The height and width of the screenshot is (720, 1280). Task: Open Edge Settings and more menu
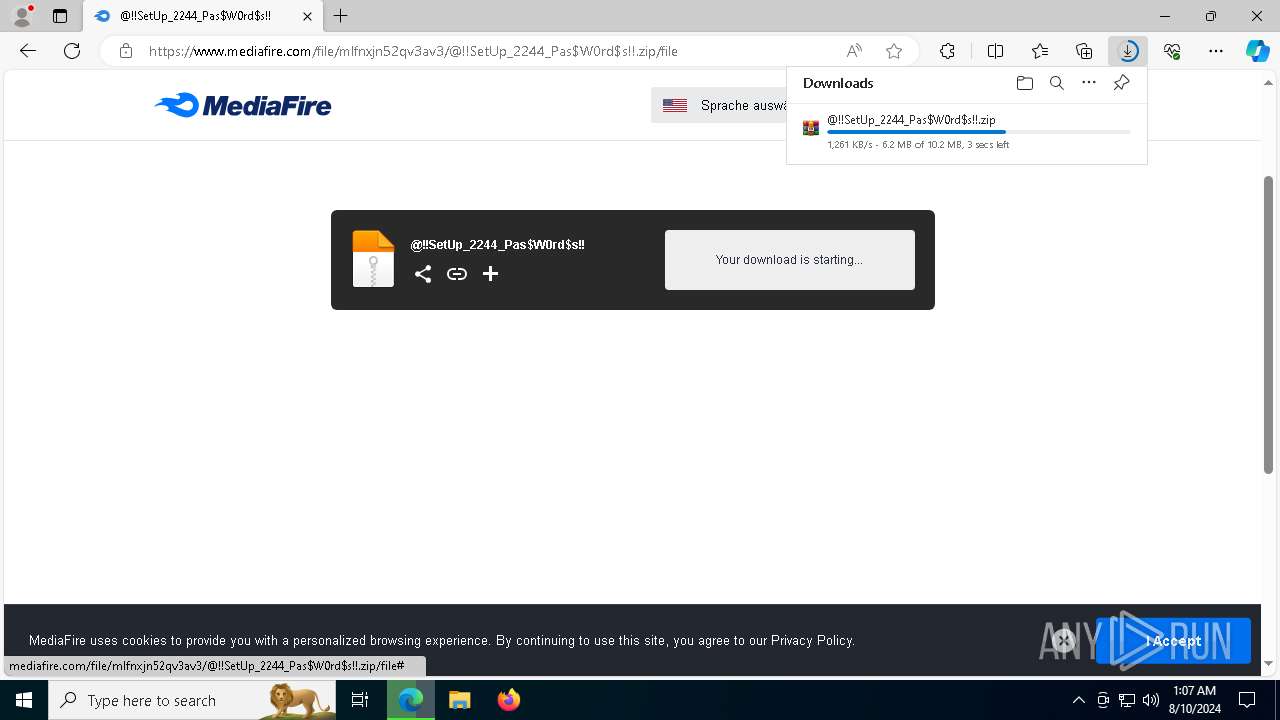[1216, 51]
